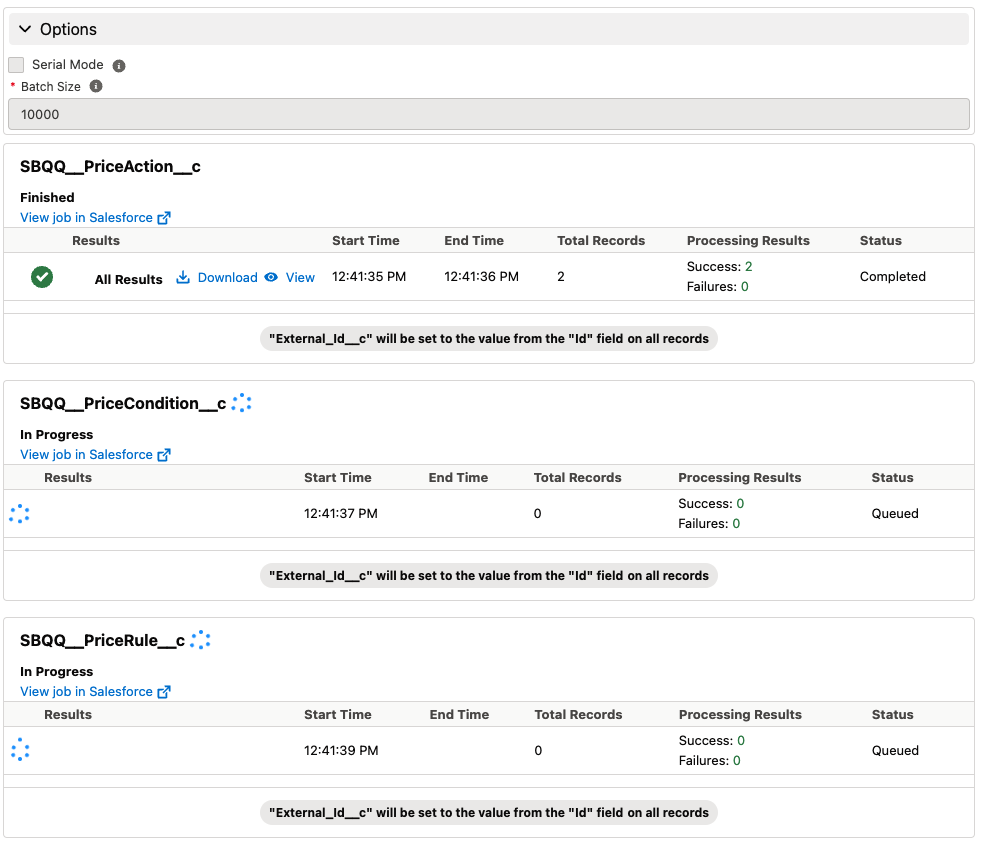View PriceAction results
The width and height of the screenshot is (982, 843).
coord(300,277)
